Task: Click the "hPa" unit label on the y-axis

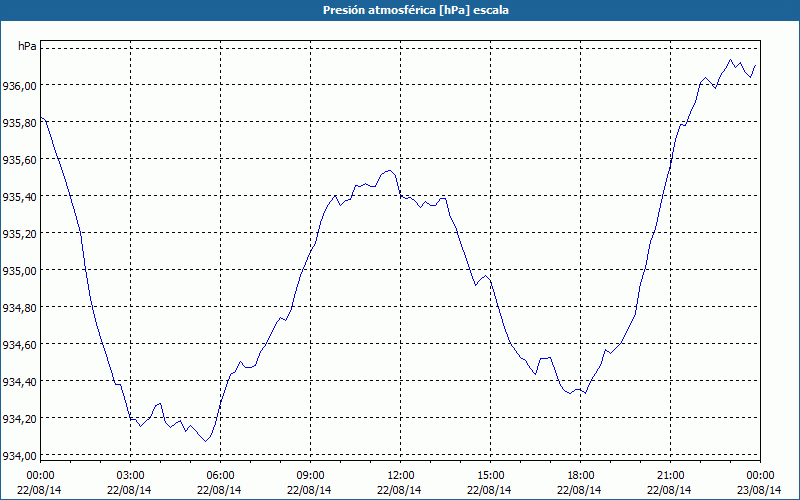Action: pos(27,46)
